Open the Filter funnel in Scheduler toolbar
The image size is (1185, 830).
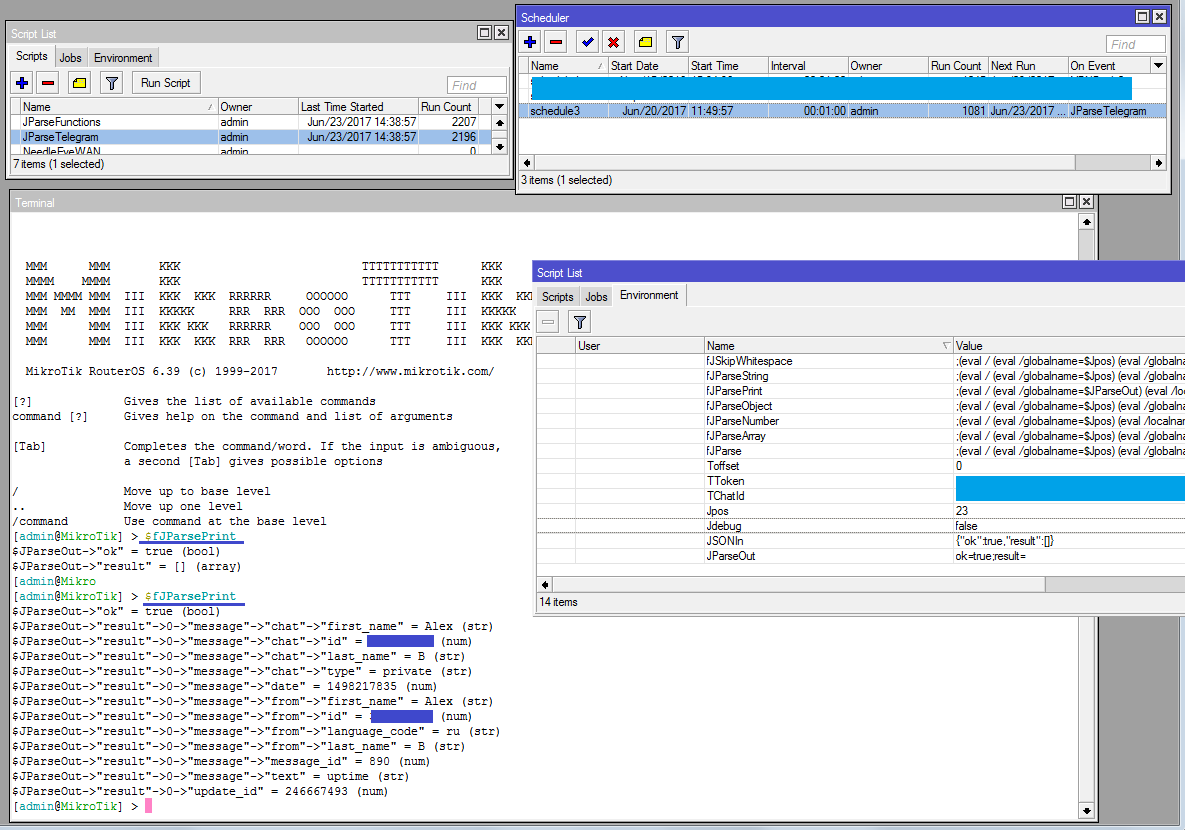(678, 42)
